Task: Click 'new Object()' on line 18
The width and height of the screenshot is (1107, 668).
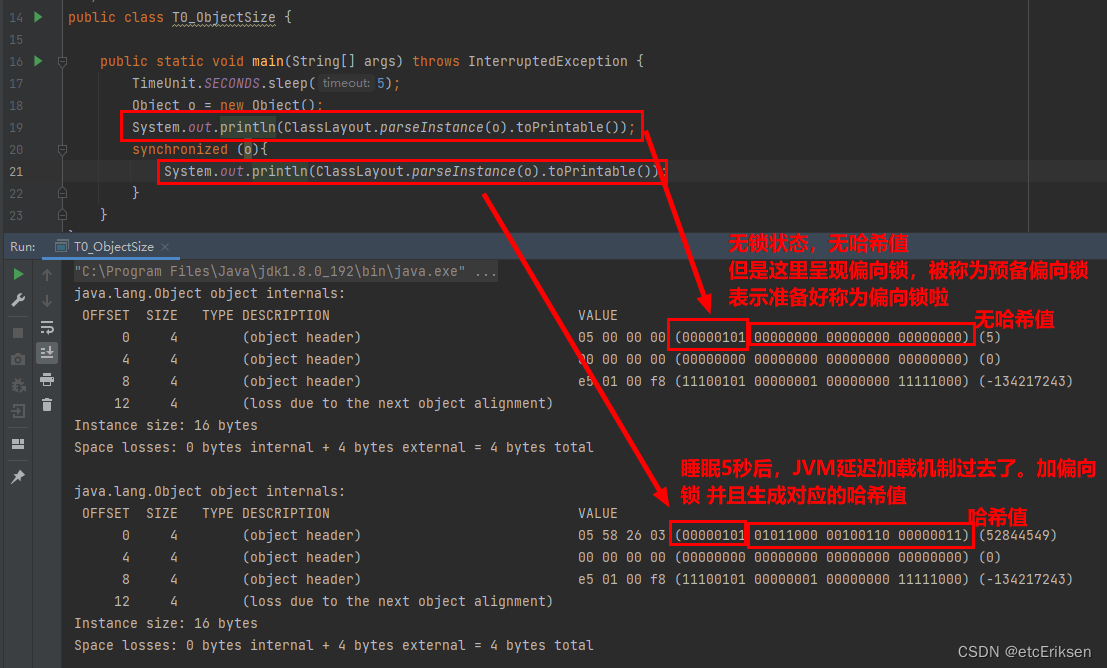Action: (267, 105)
